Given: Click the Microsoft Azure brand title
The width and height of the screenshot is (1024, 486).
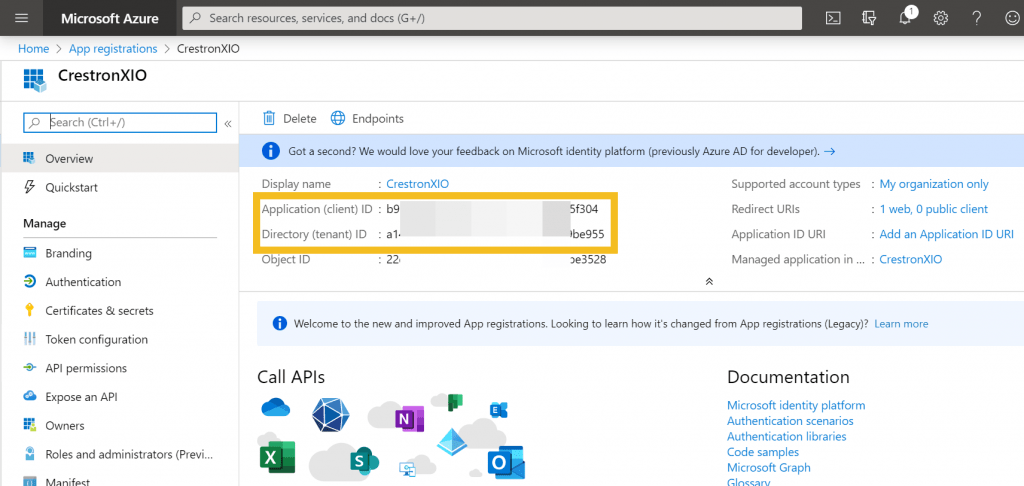Looking at the screenshot, I should (110, 18).
